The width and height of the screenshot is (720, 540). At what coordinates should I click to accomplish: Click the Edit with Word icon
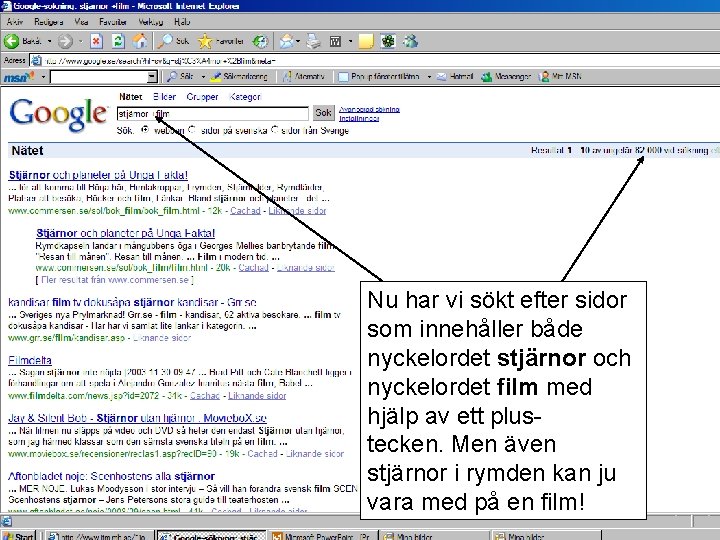tap(335, 42)
